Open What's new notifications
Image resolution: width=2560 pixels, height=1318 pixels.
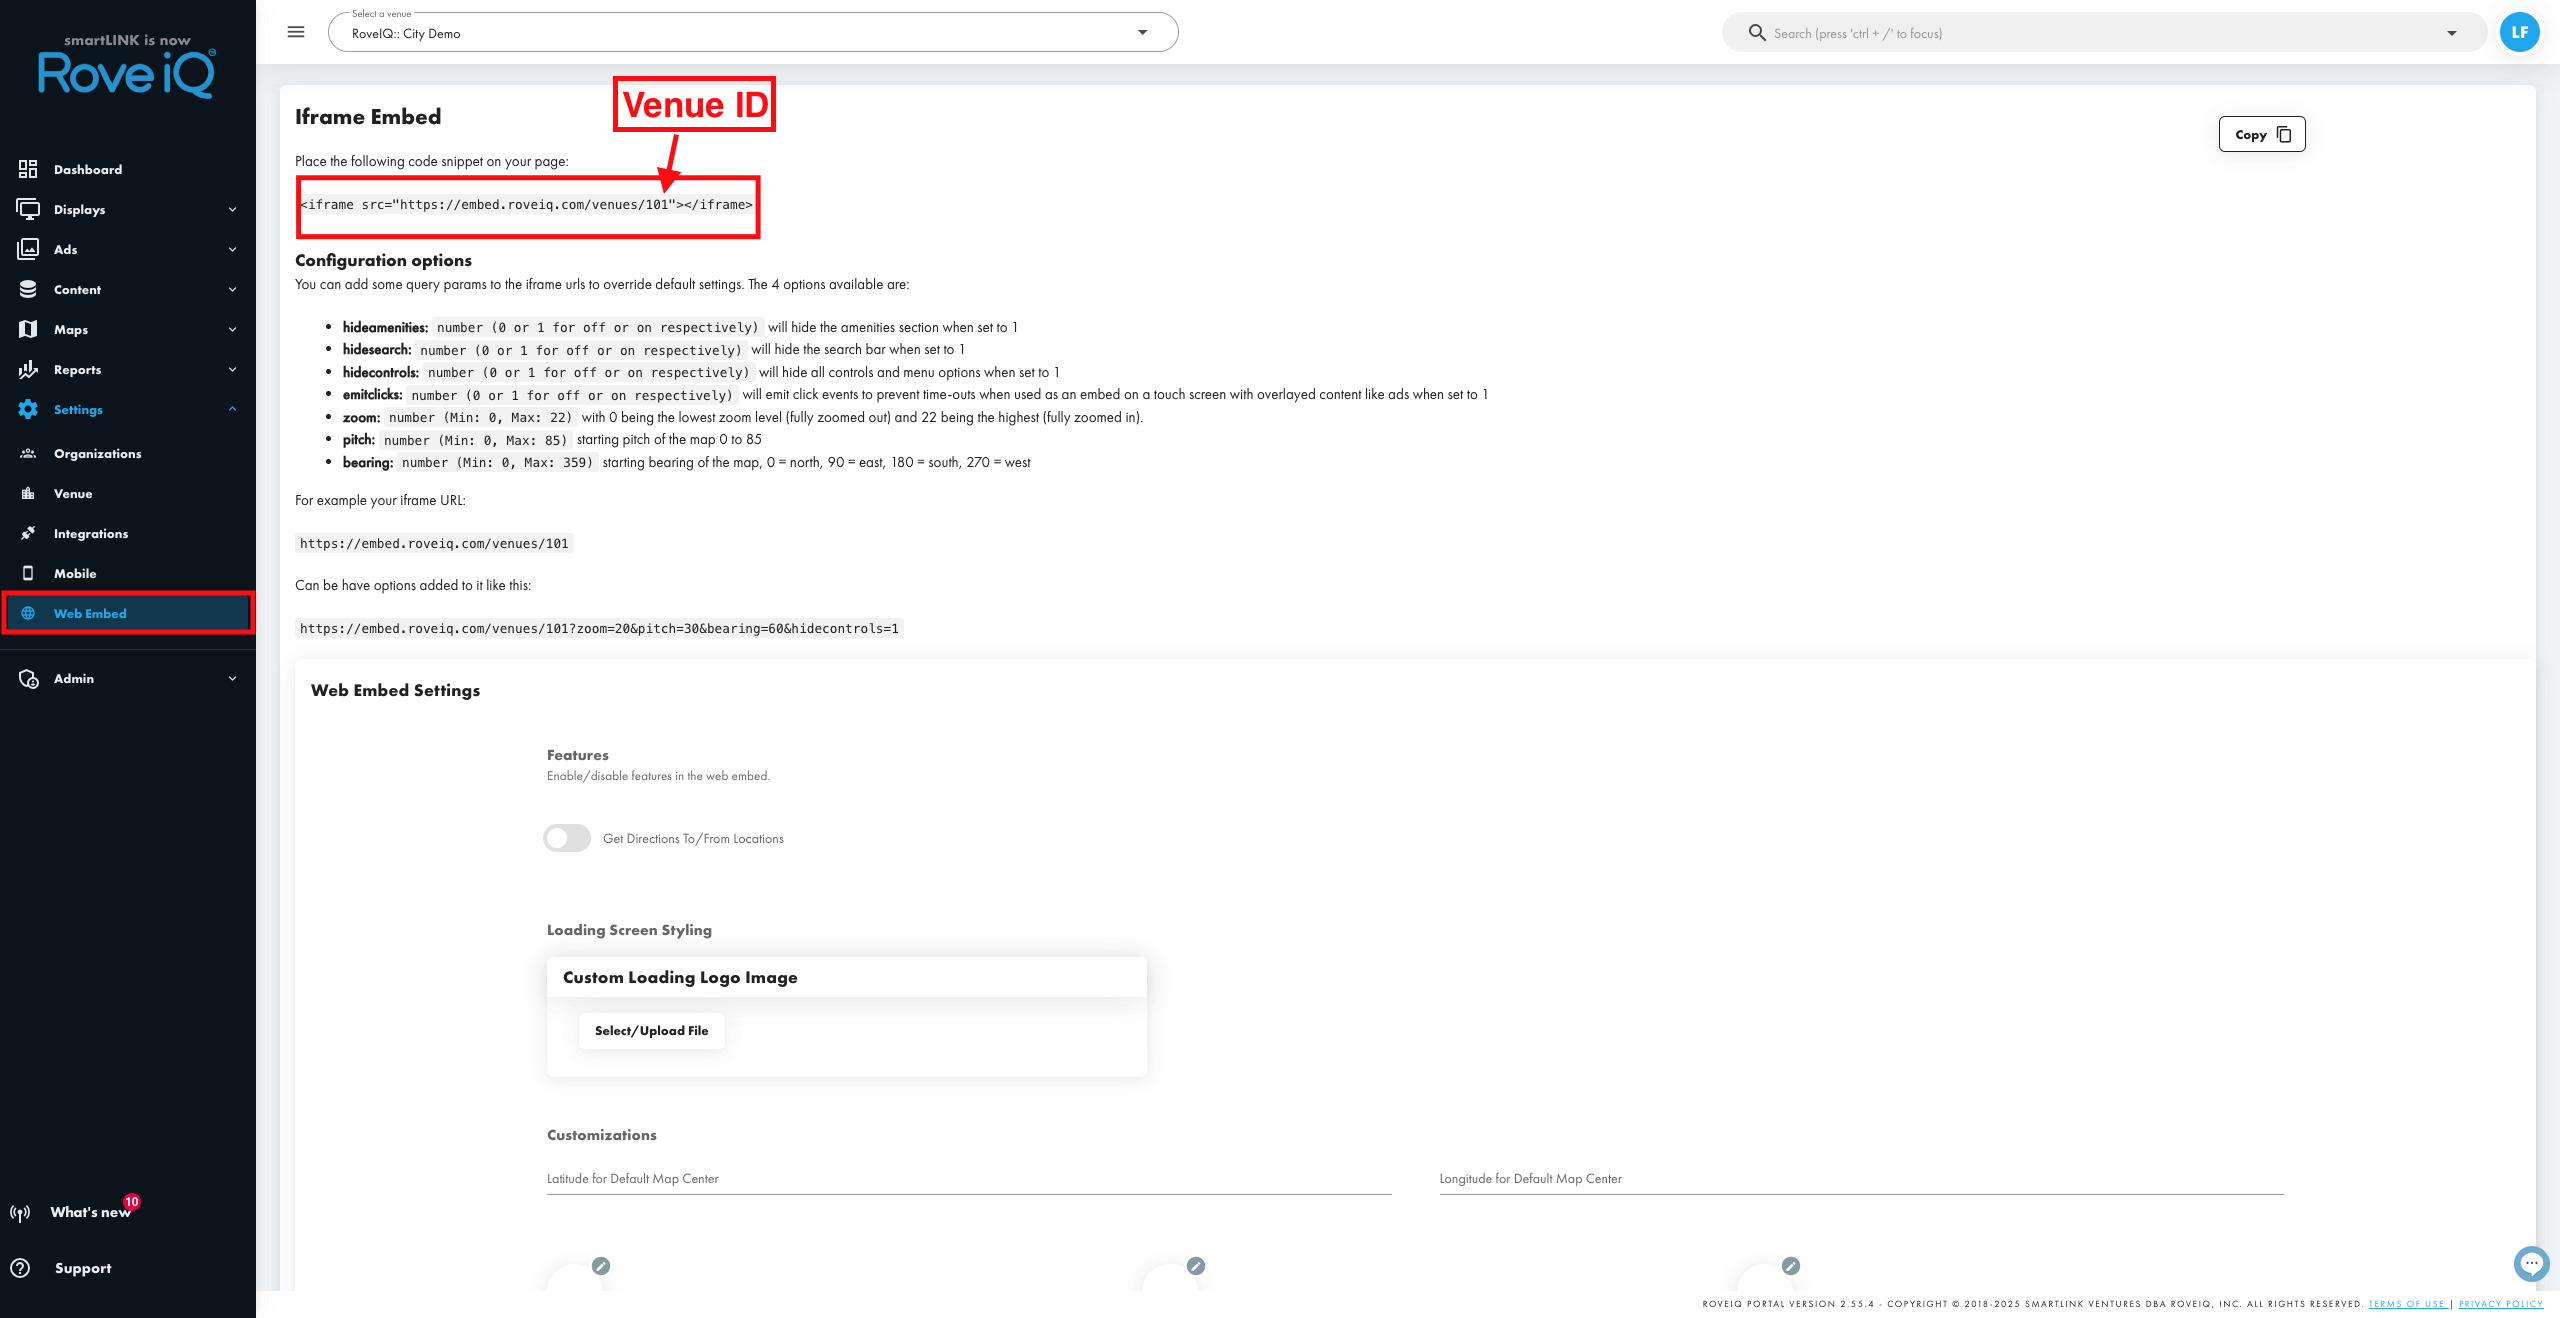91,1212
